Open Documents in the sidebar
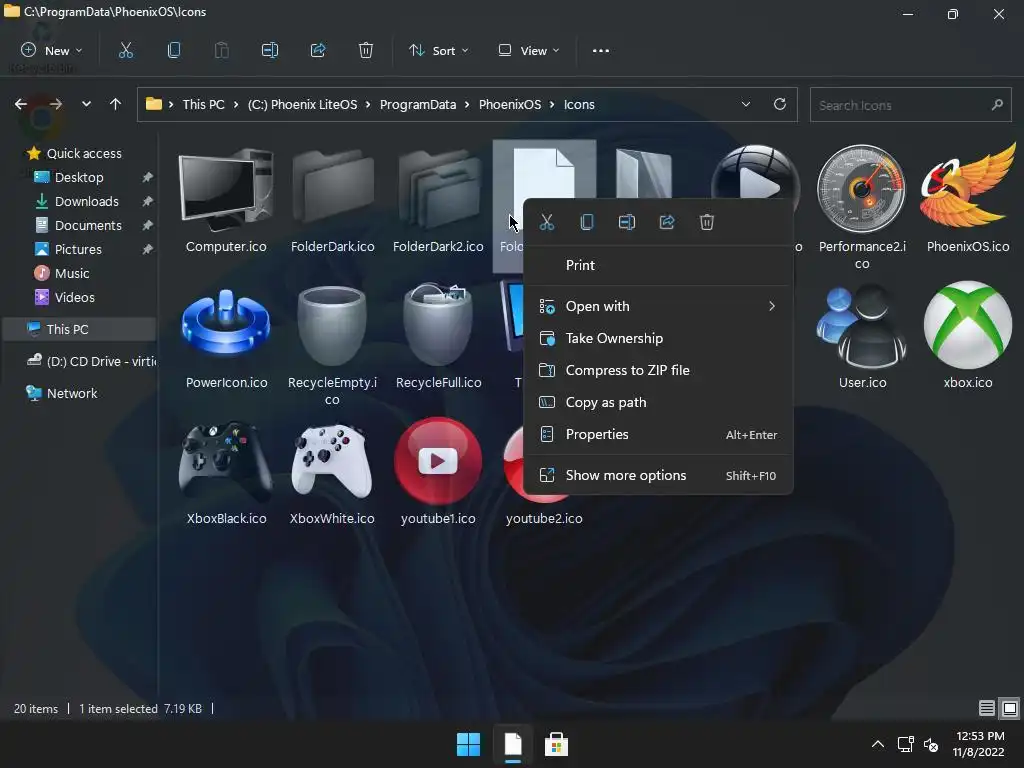 pos(88,225)
